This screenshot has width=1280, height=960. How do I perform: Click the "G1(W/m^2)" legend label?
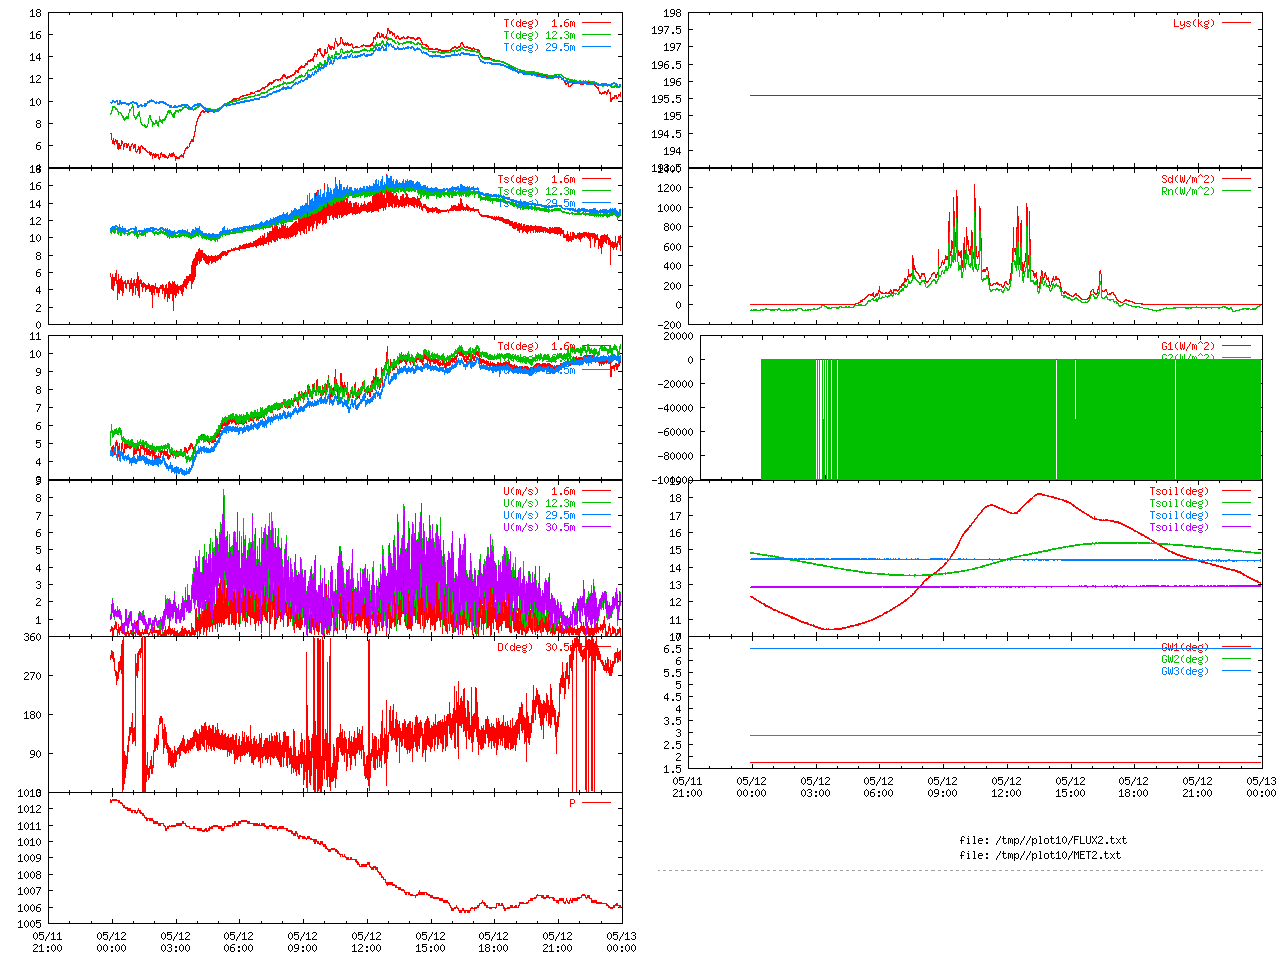[x=1188, y=346]
